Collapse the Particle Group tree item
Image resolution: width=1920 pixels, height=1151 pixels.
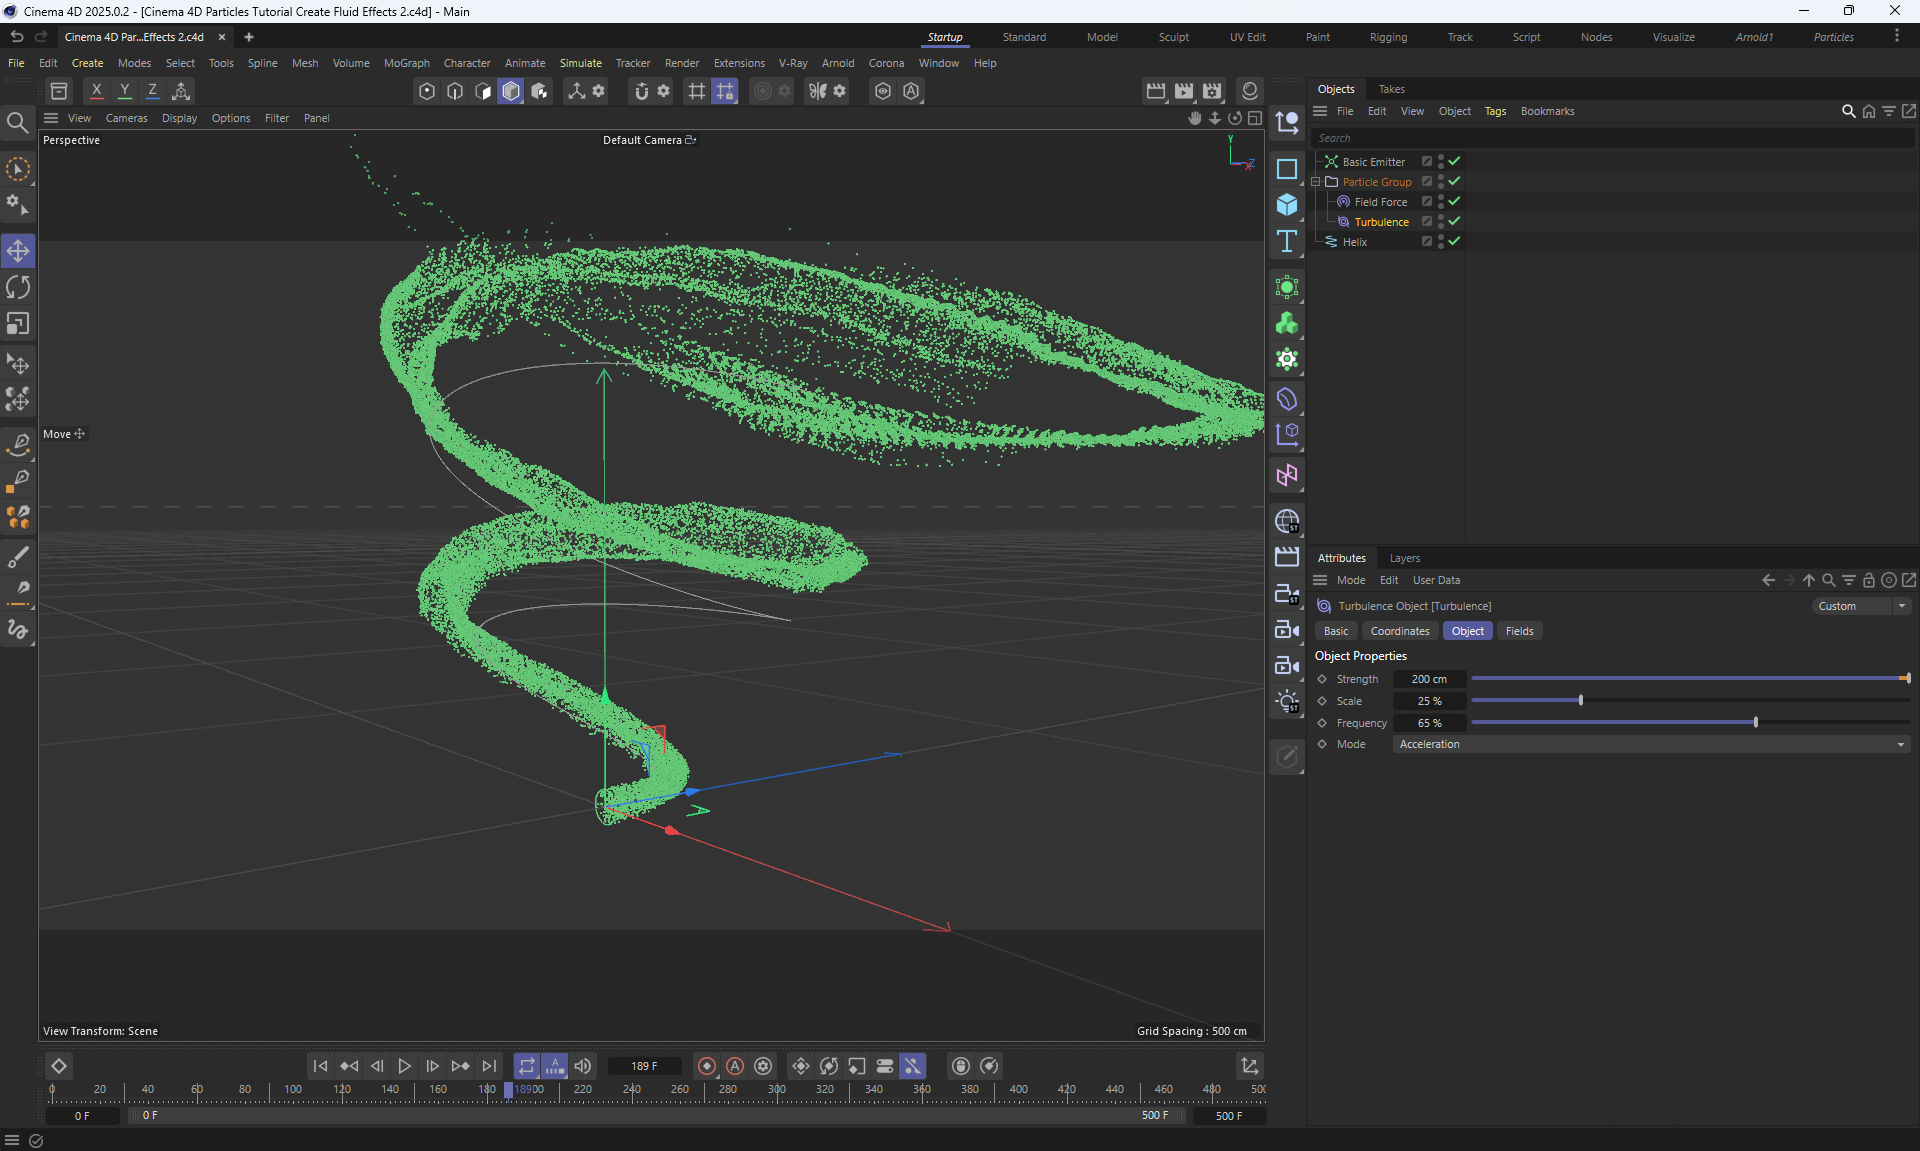point(1316,182)
